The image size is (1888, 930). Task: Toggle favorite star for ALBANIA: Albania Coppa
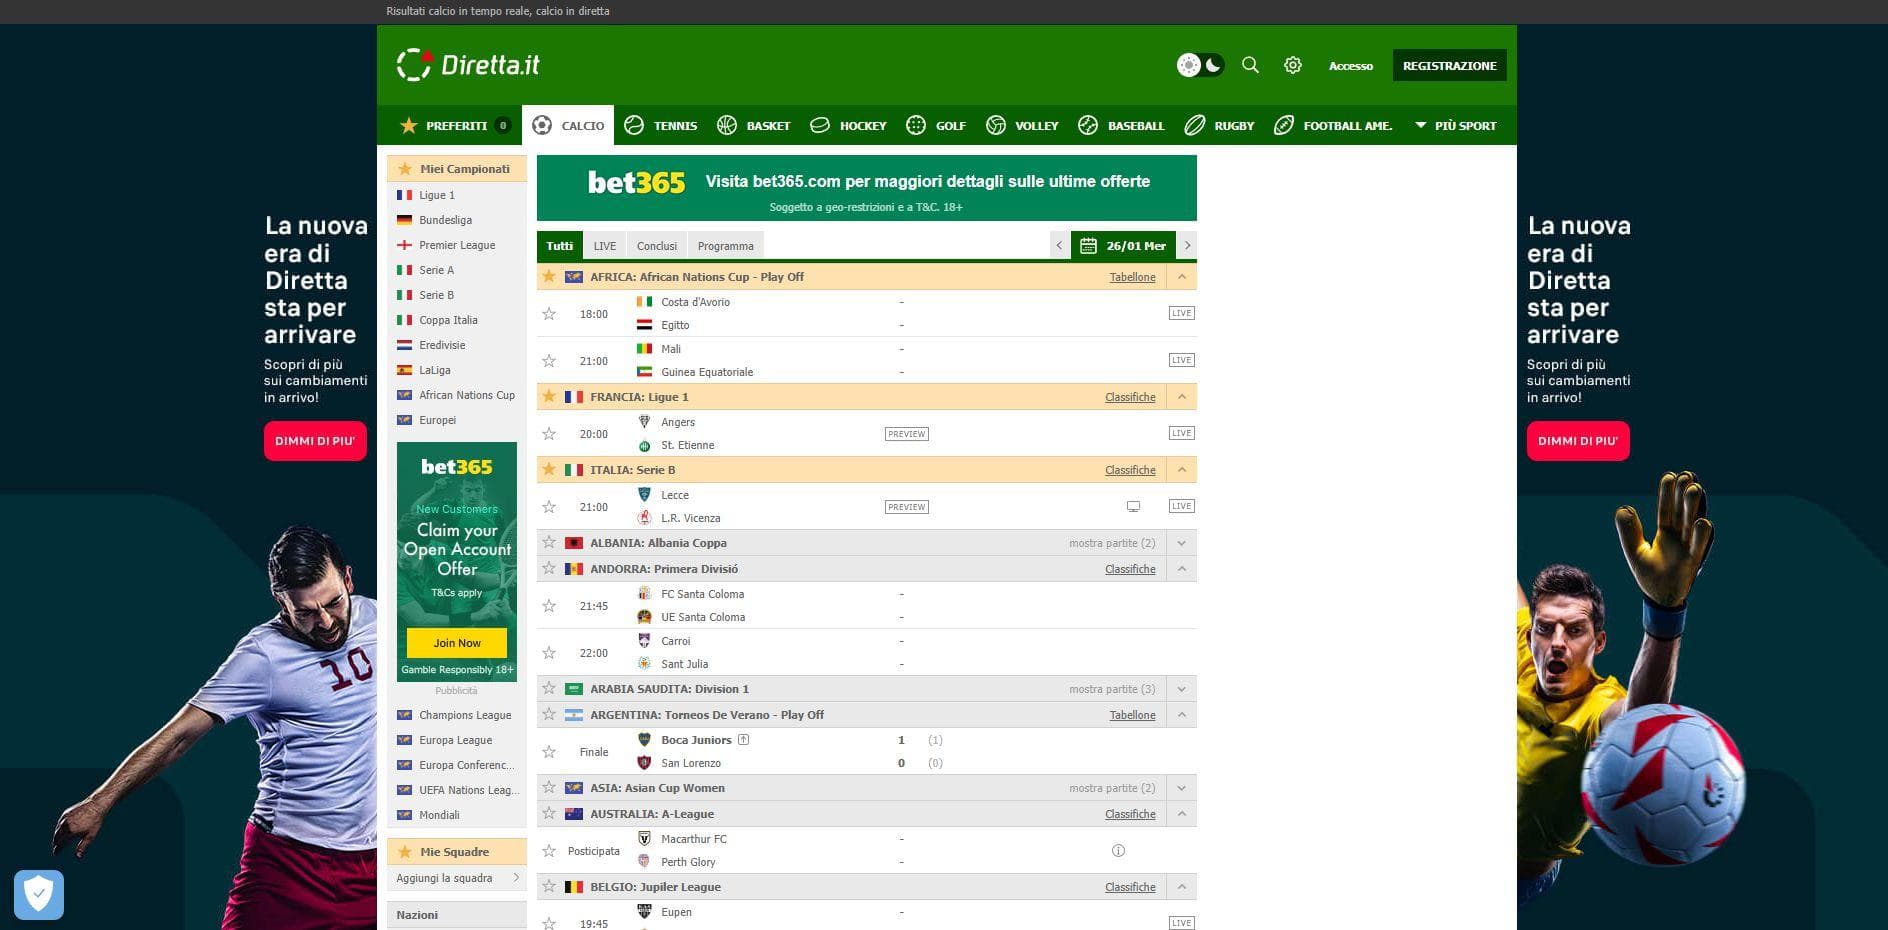(x=549, y=543)
